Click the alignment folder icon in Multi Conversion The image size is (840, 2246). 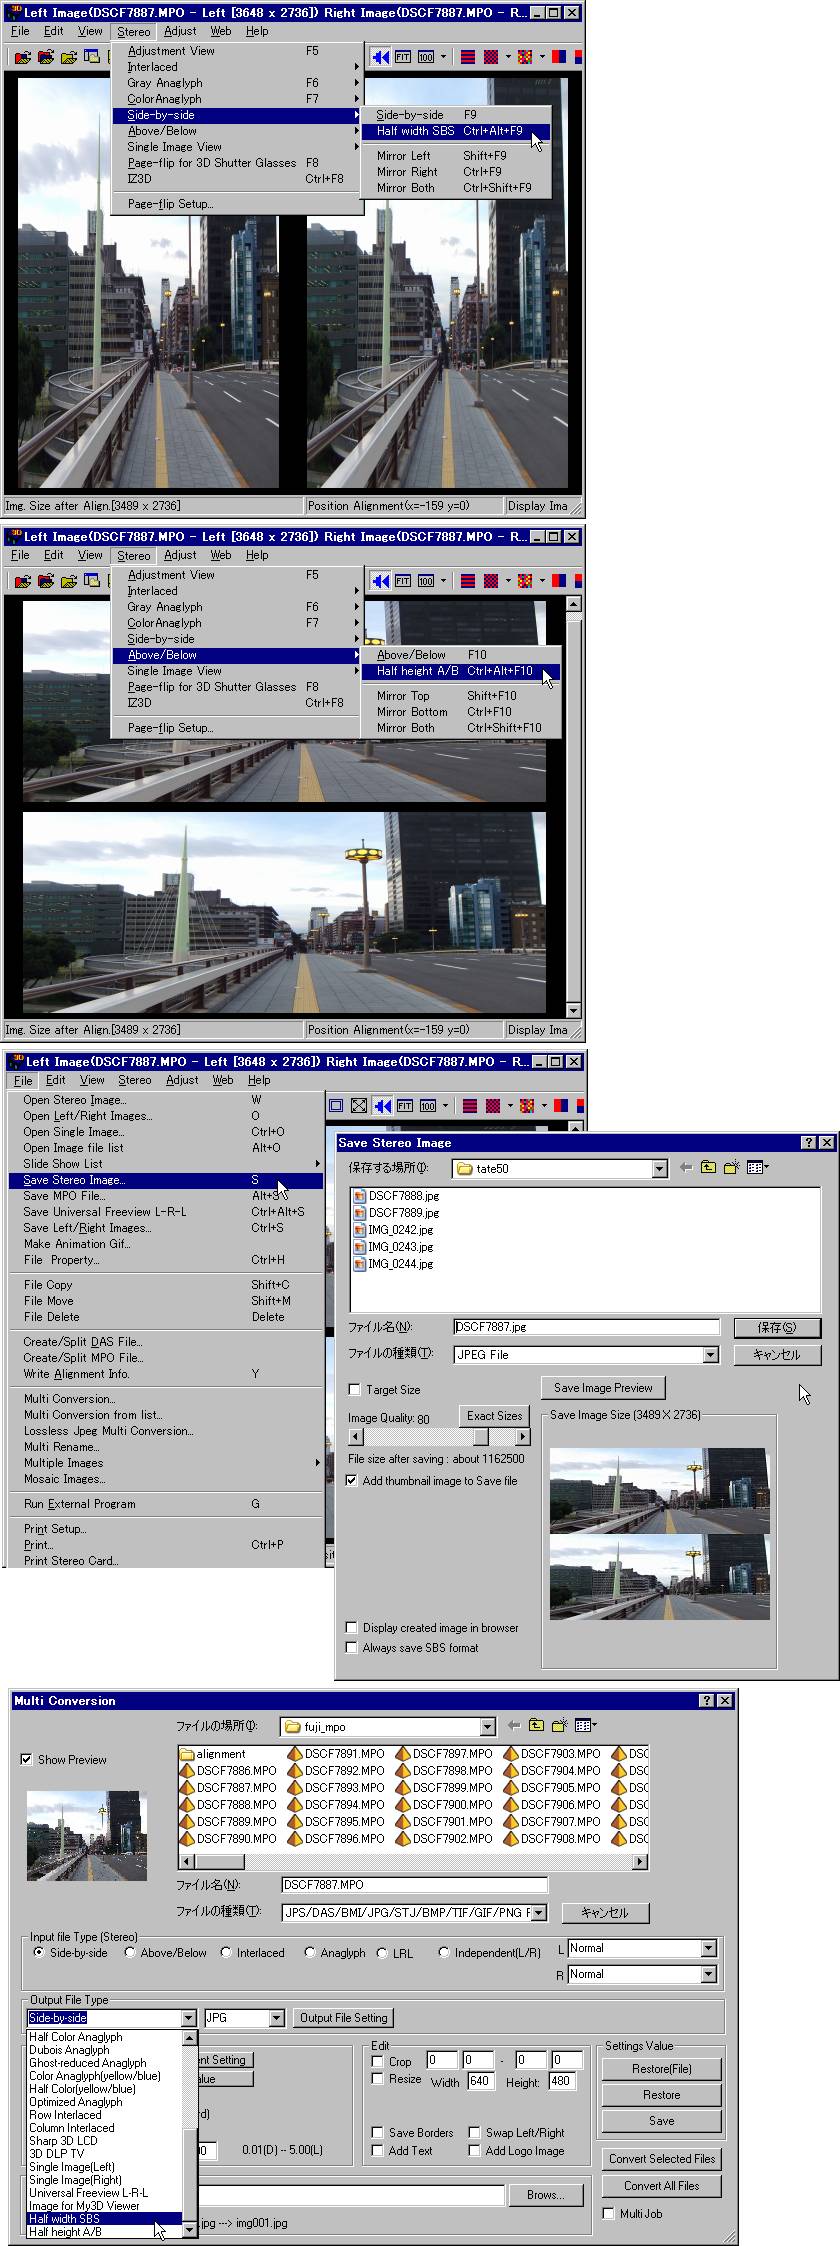pos(187,1754)
